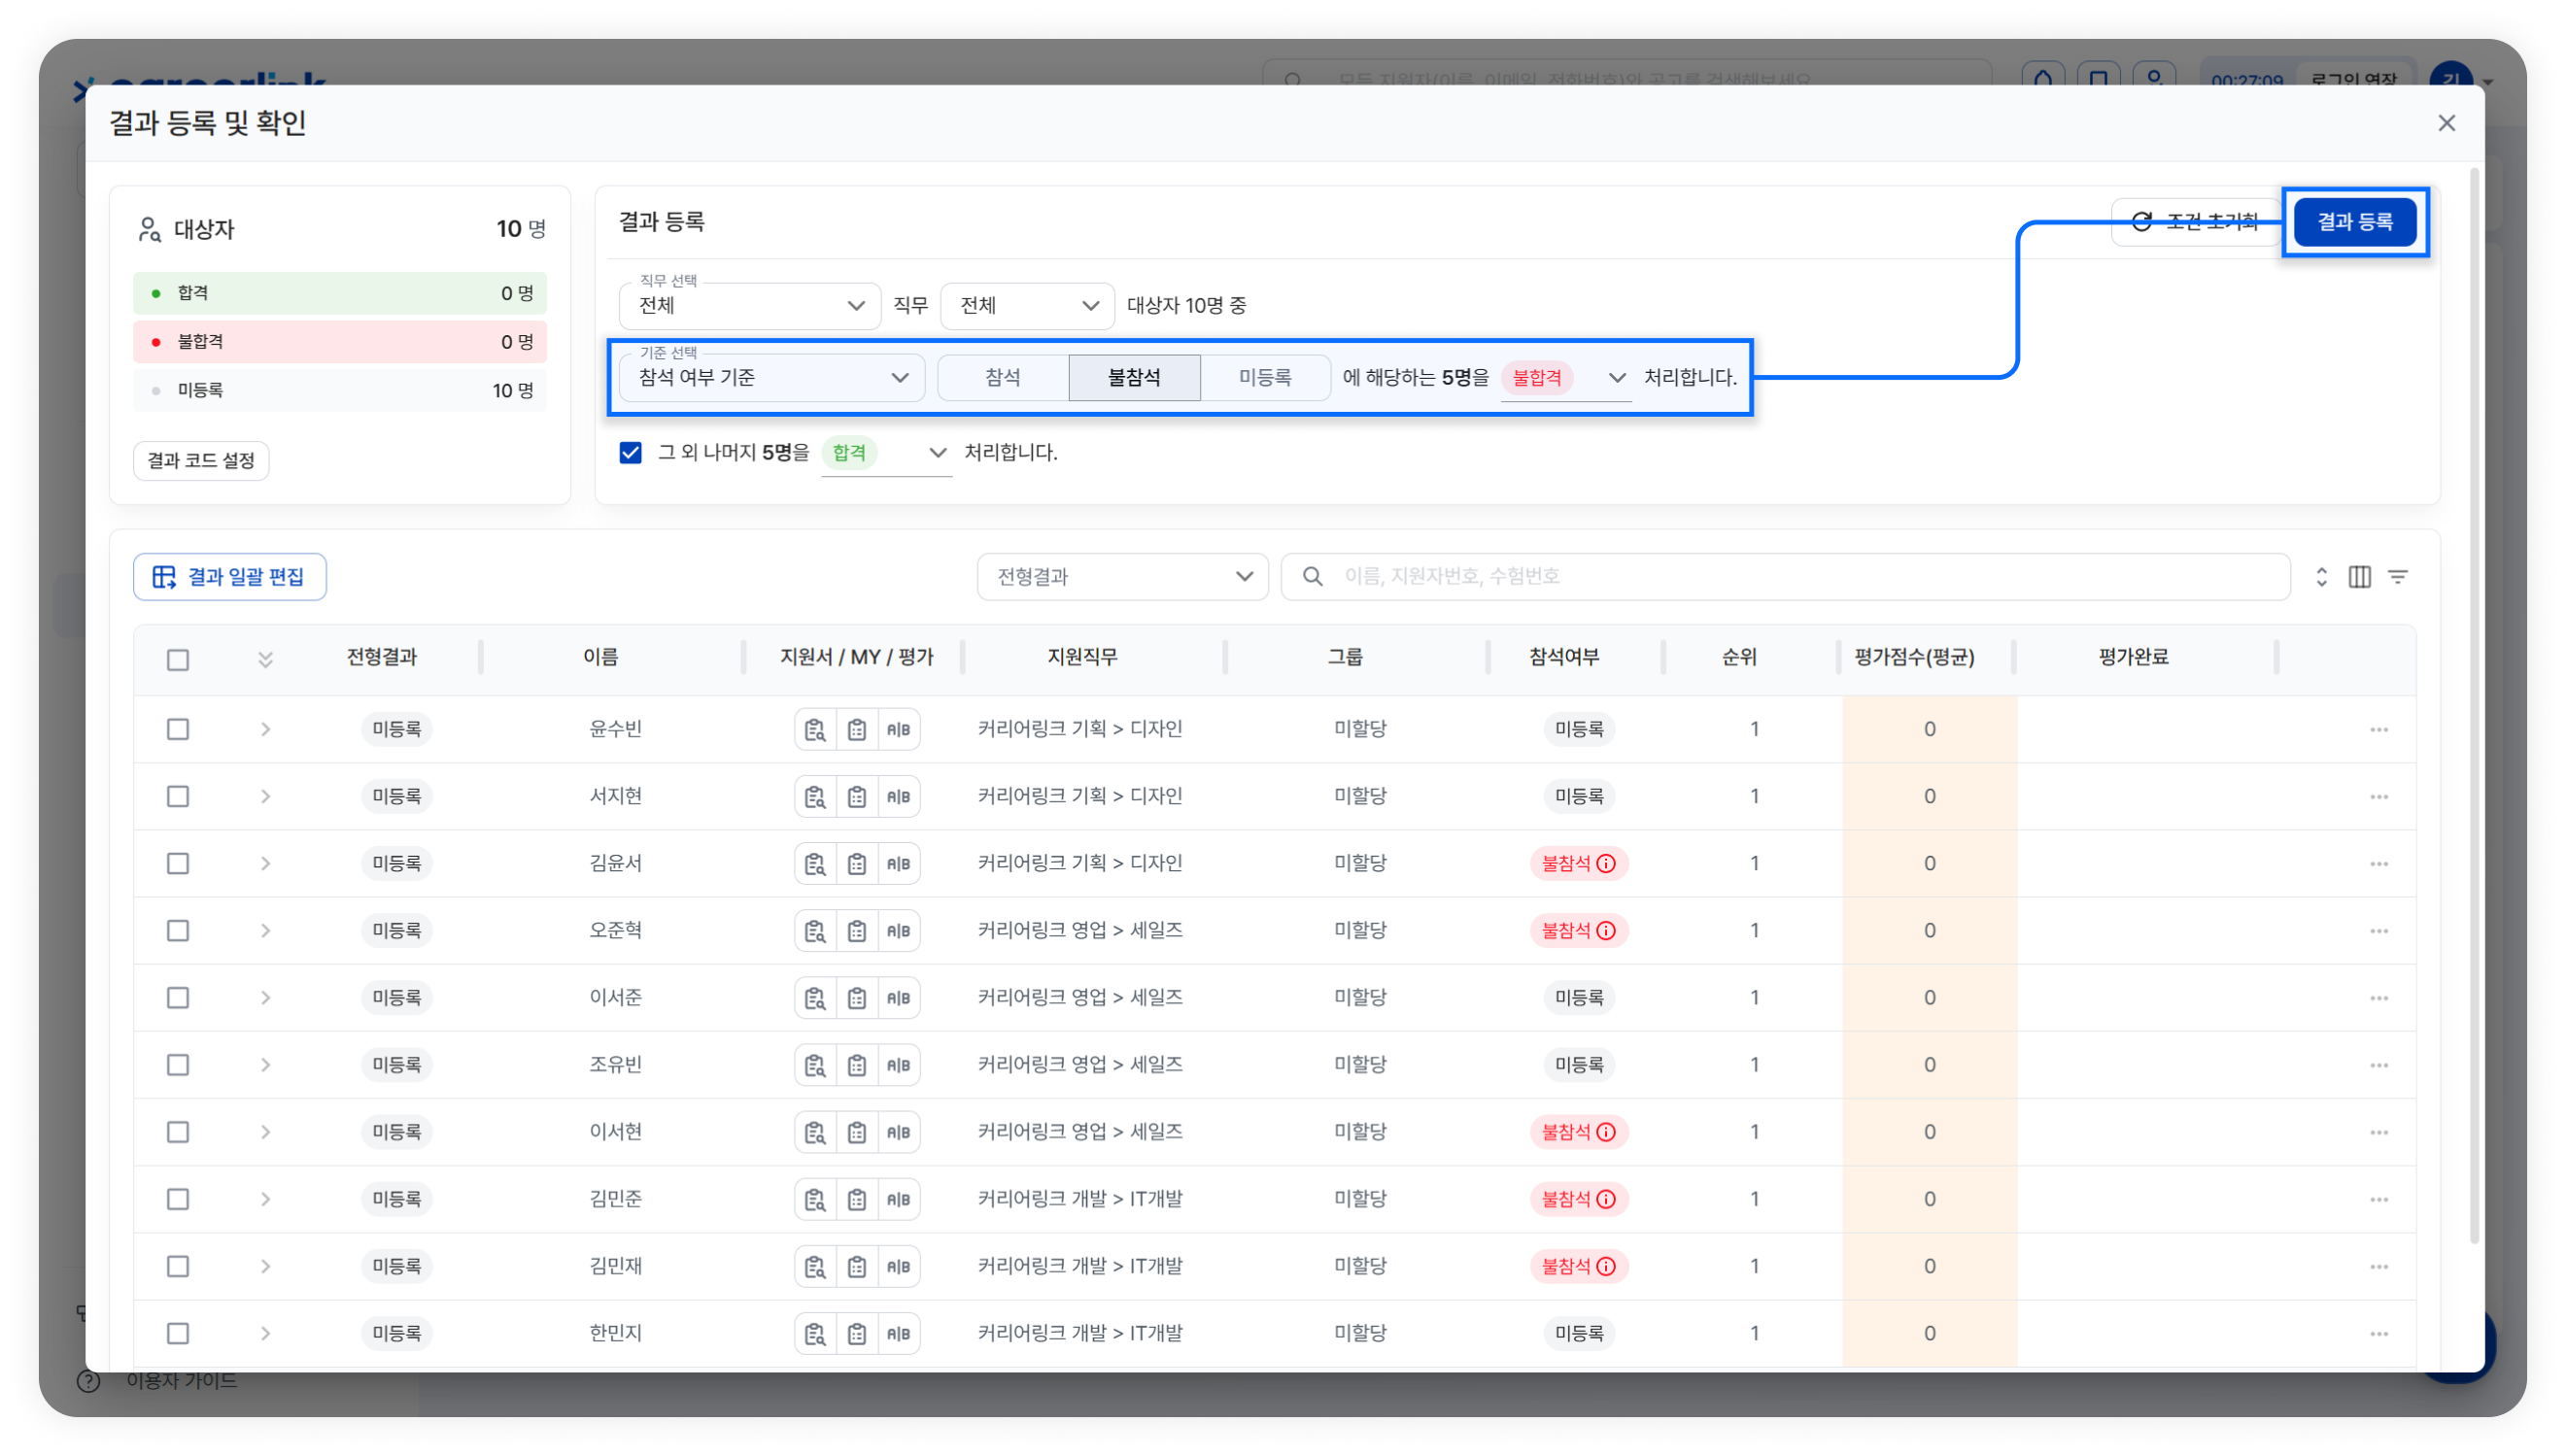
Task: Focus the name/applicant number search field
Action: pyautogui.click(x=1786, y=576)
